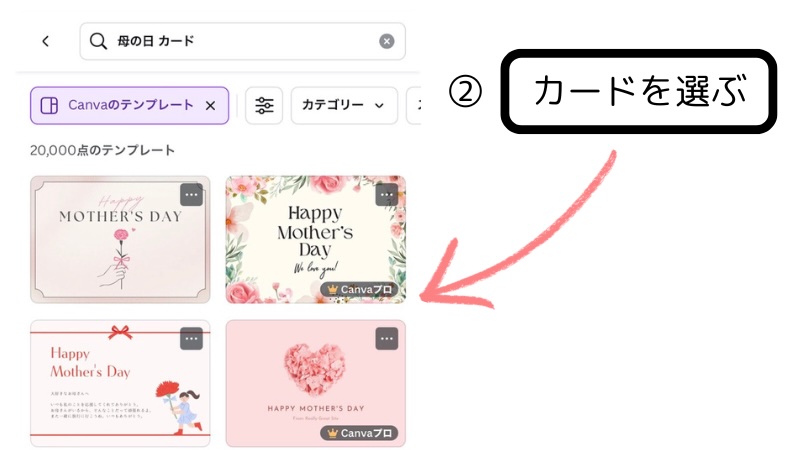This screenshot has width=800, height=450.
Task: Open more options on red ribbon card
Action: pos(191,338)
